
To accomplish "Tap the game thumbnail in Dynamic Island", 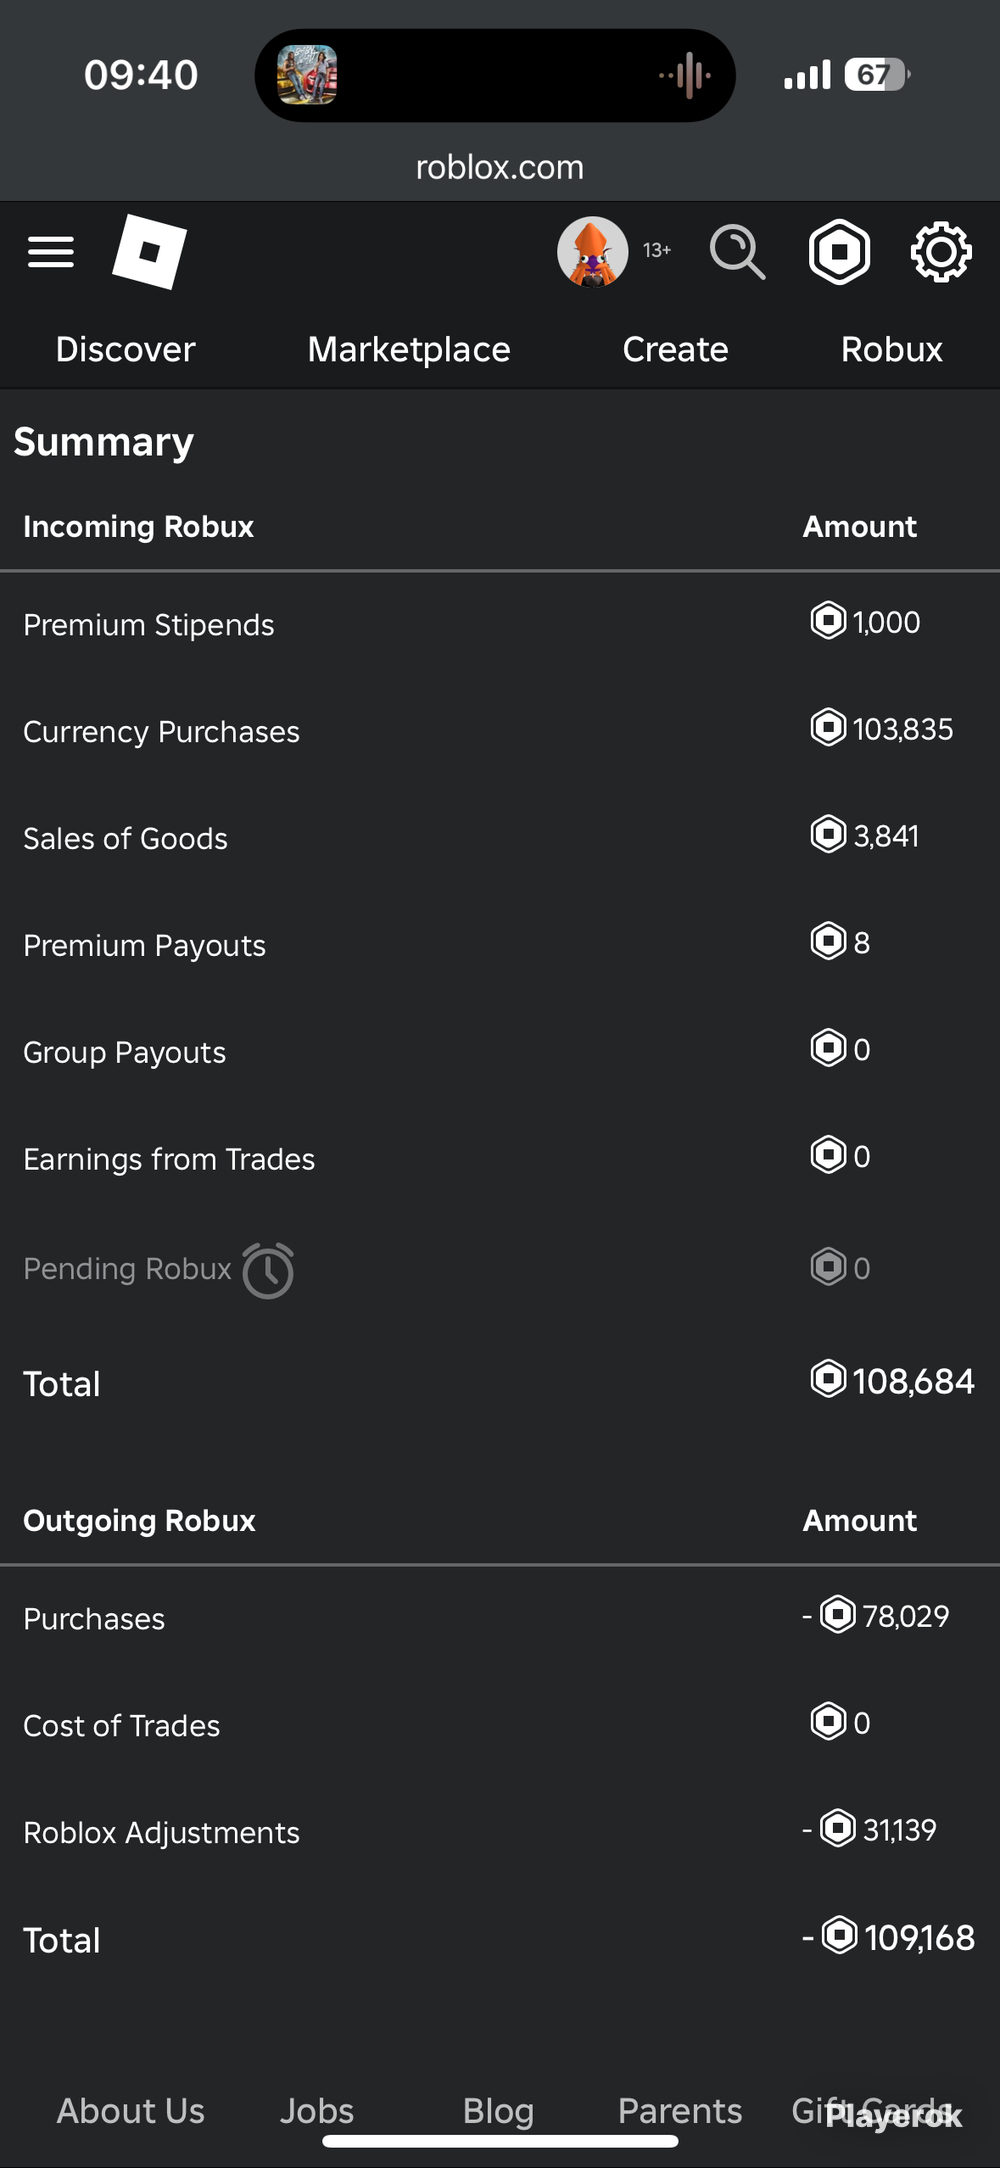I will pyautogui.click(x=307, y=75).
